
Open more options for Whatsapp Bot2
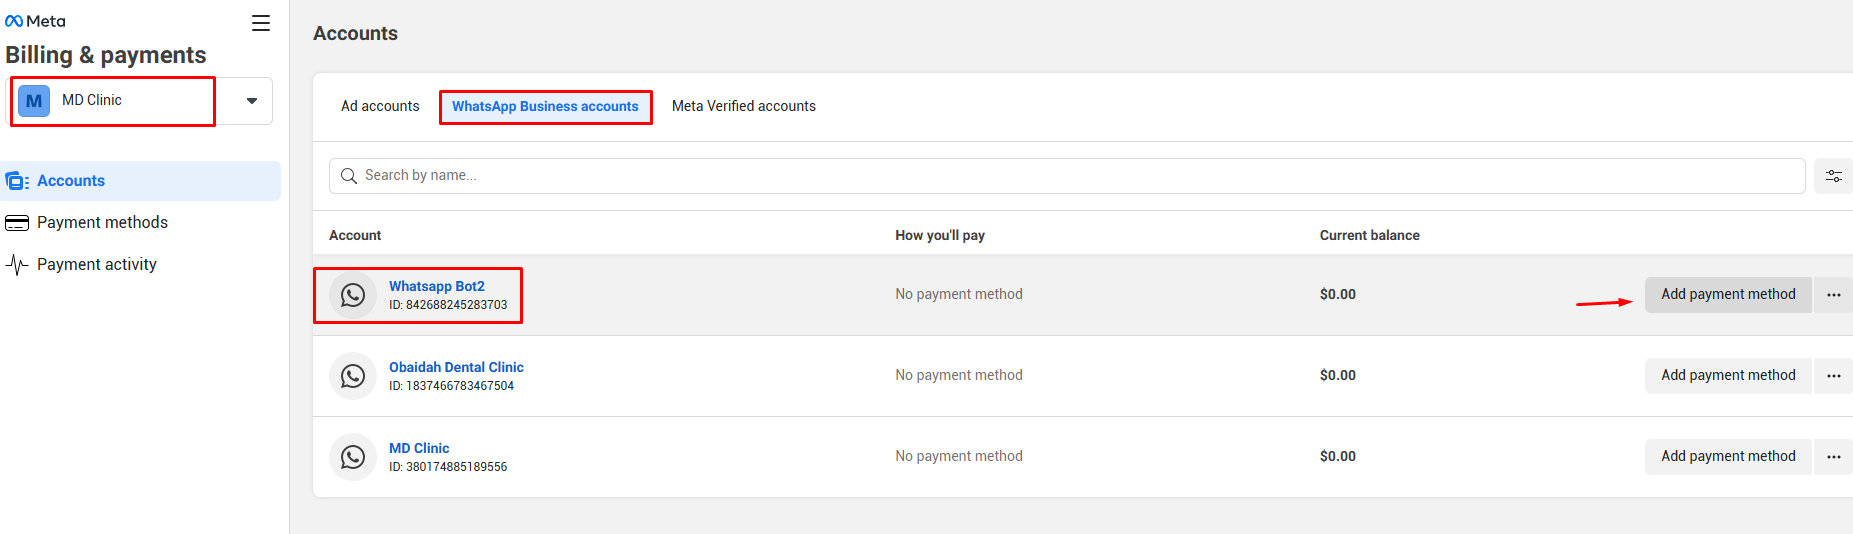click(1833, 295)
